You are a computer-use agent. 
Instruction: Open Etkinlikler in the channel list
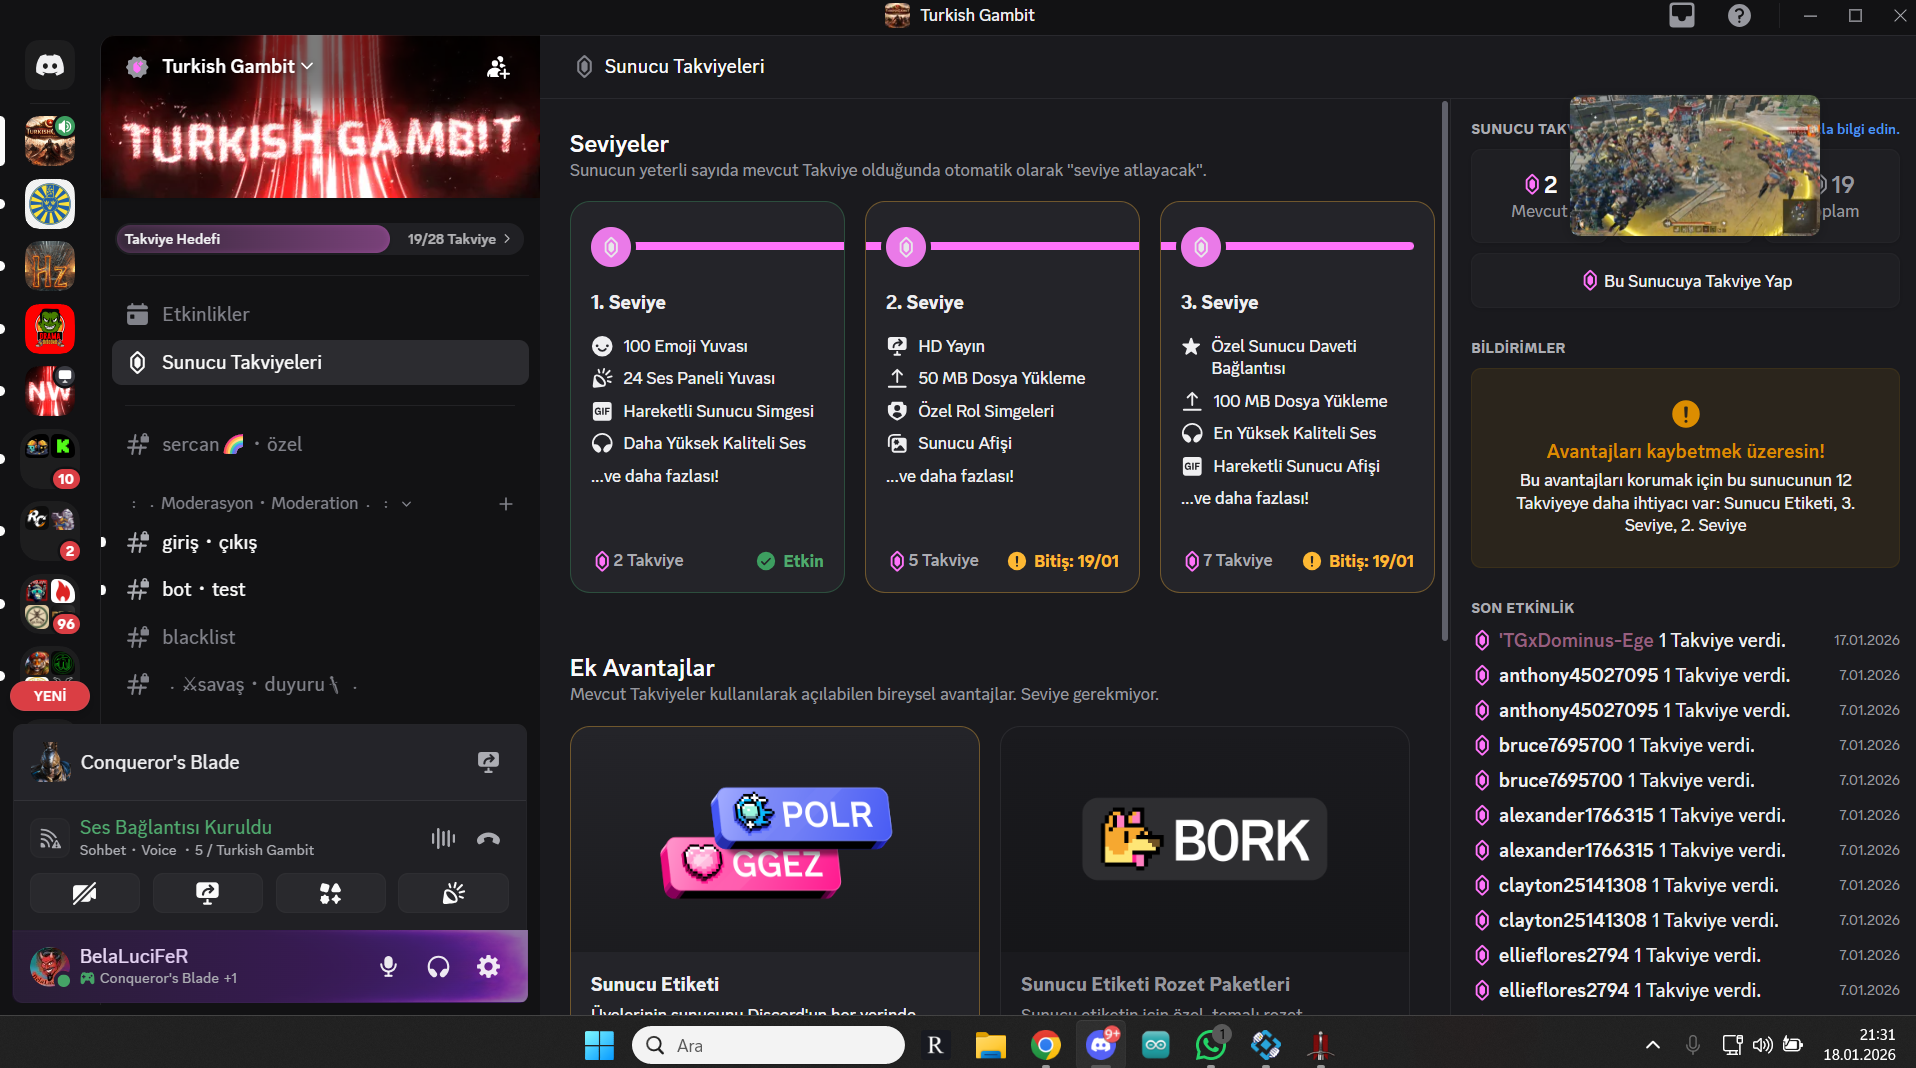(320, 314)
